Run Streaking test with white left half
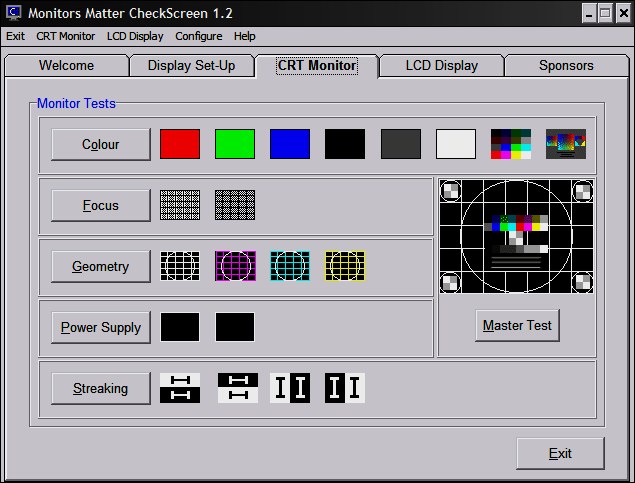The width and height of the screenshot is (635, 483). pos(290,388)
